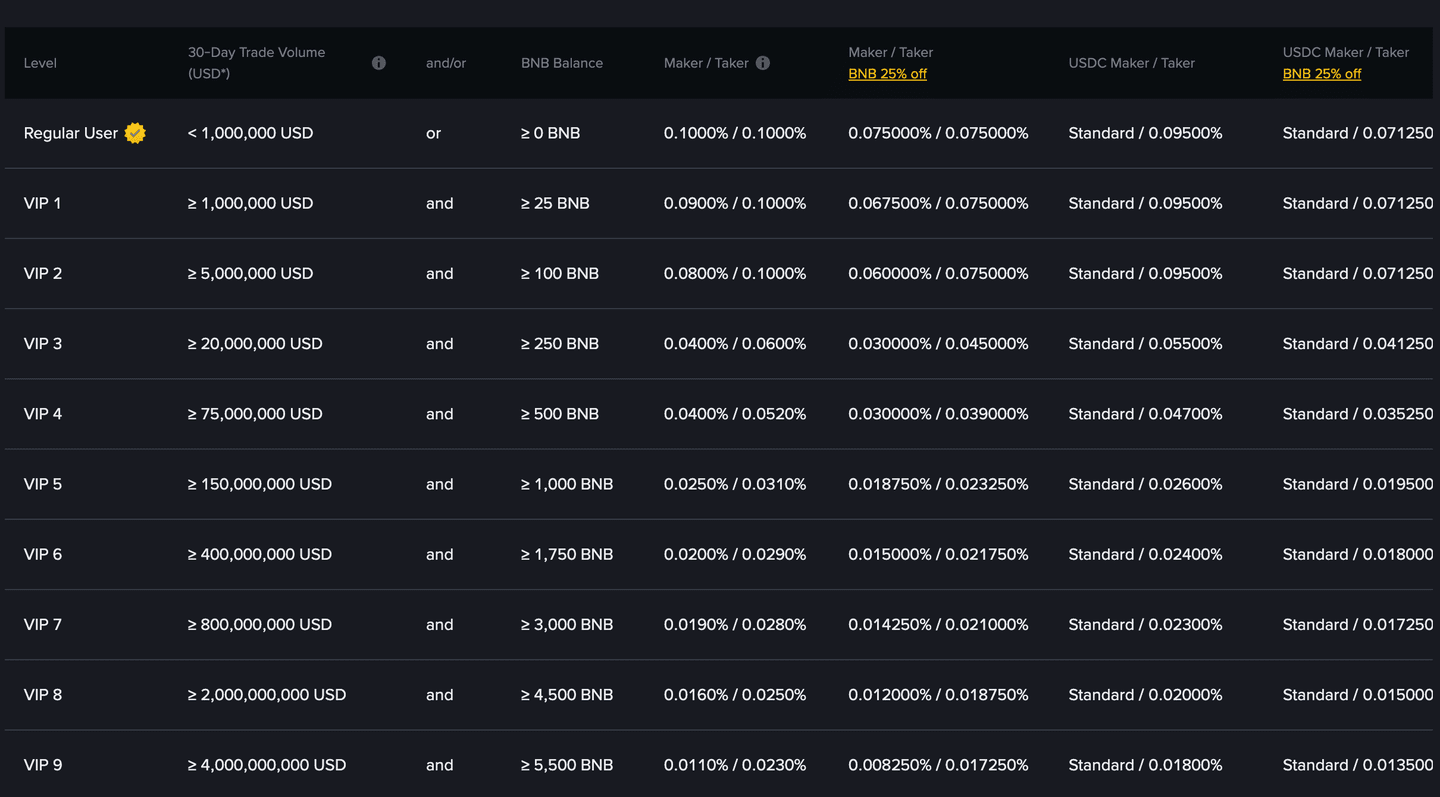Click the 30-Day Trade Volume header text
The image size is (1440, 797).
tap(256, 53)
